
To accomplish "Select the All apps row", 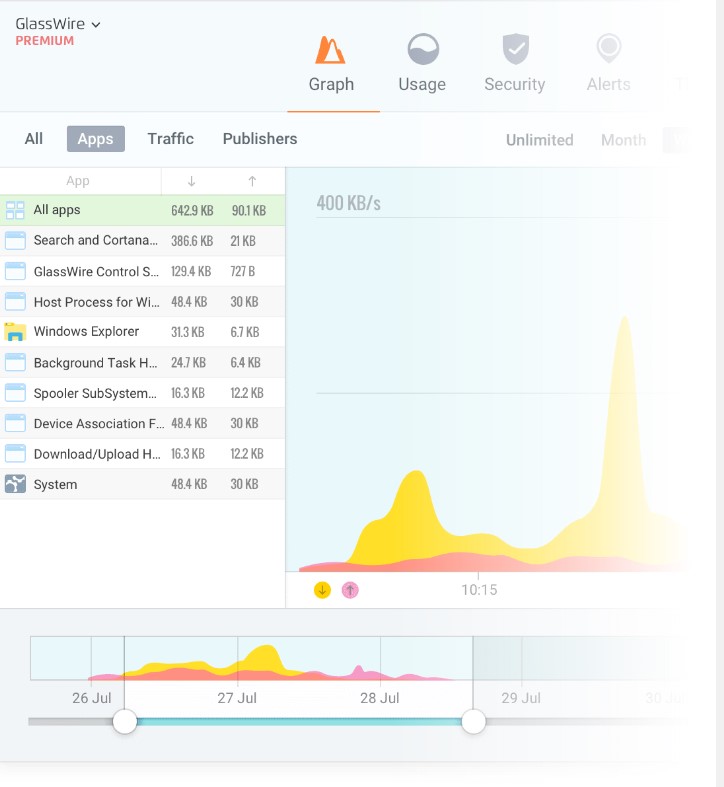I will pyautogui.click(x=143, y=210).
